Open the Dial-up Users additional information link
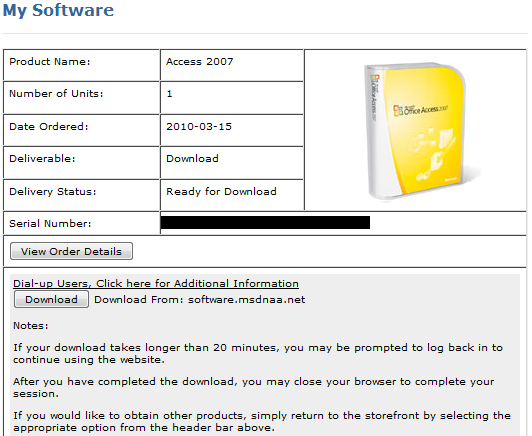The width and height of the screenshot is (532, 436). (x=156, y=283)
